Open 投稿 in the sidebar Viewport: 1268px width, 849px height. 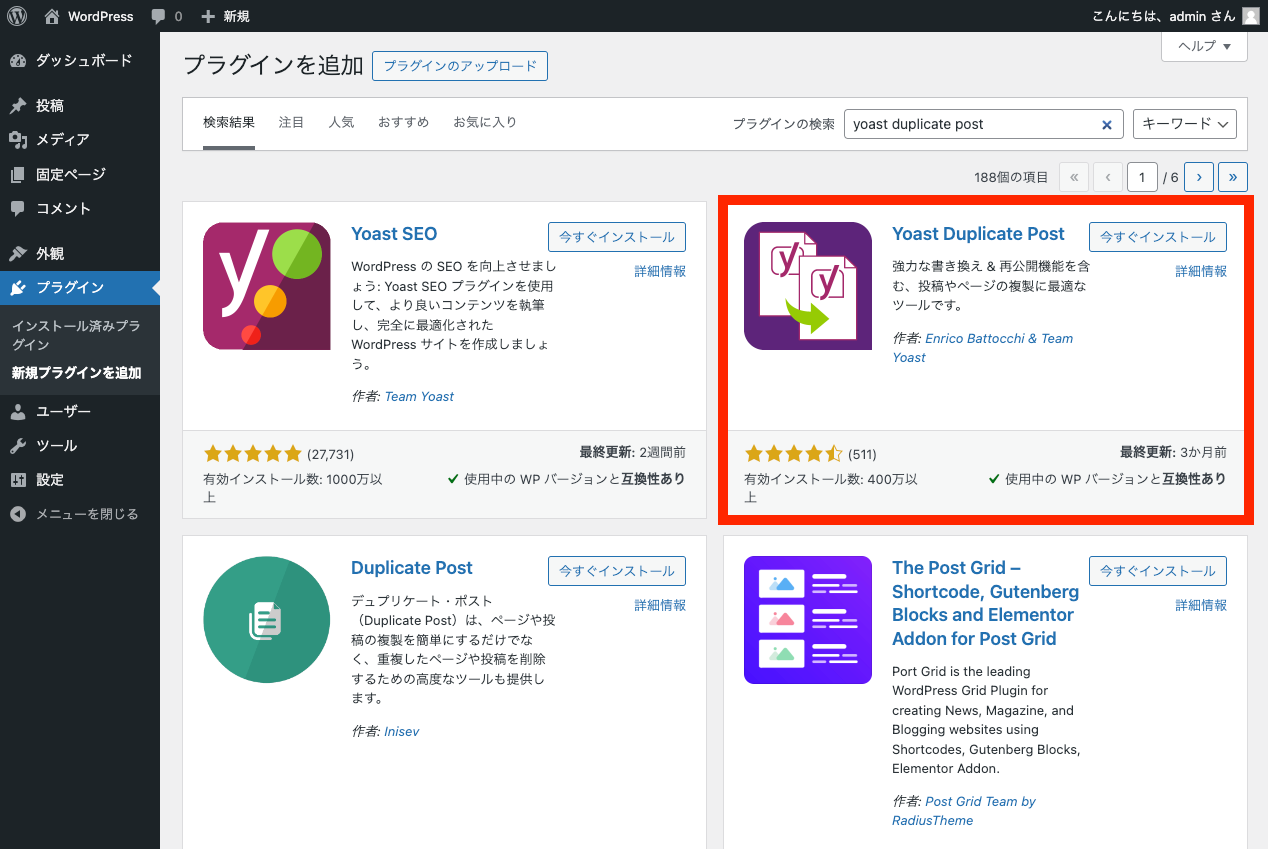80,105
